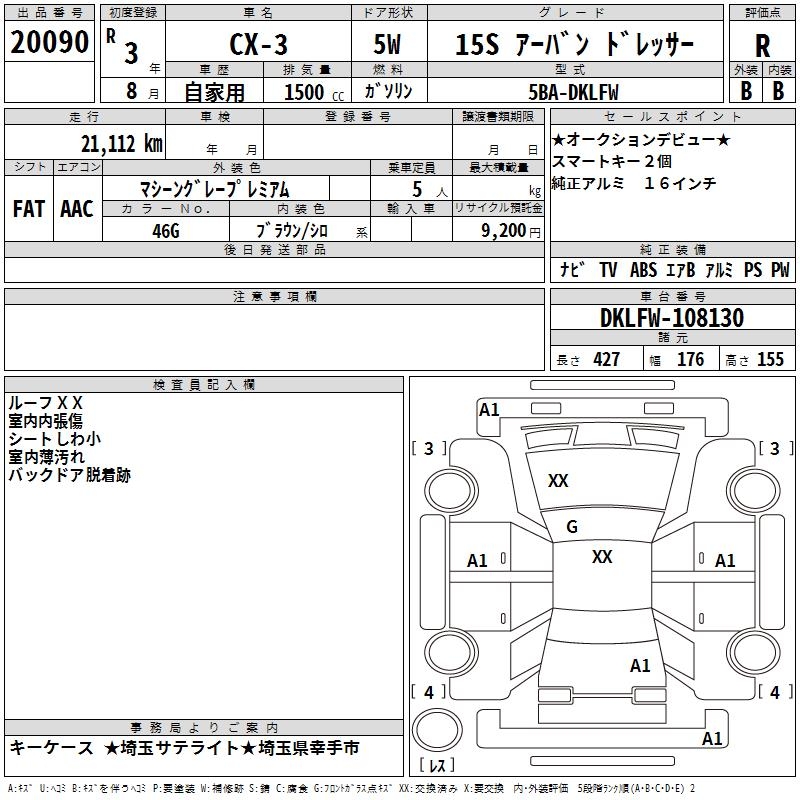Click the large R evaluation score
Image resolution: width=800 pixels, height=800 pixels.
762,45
